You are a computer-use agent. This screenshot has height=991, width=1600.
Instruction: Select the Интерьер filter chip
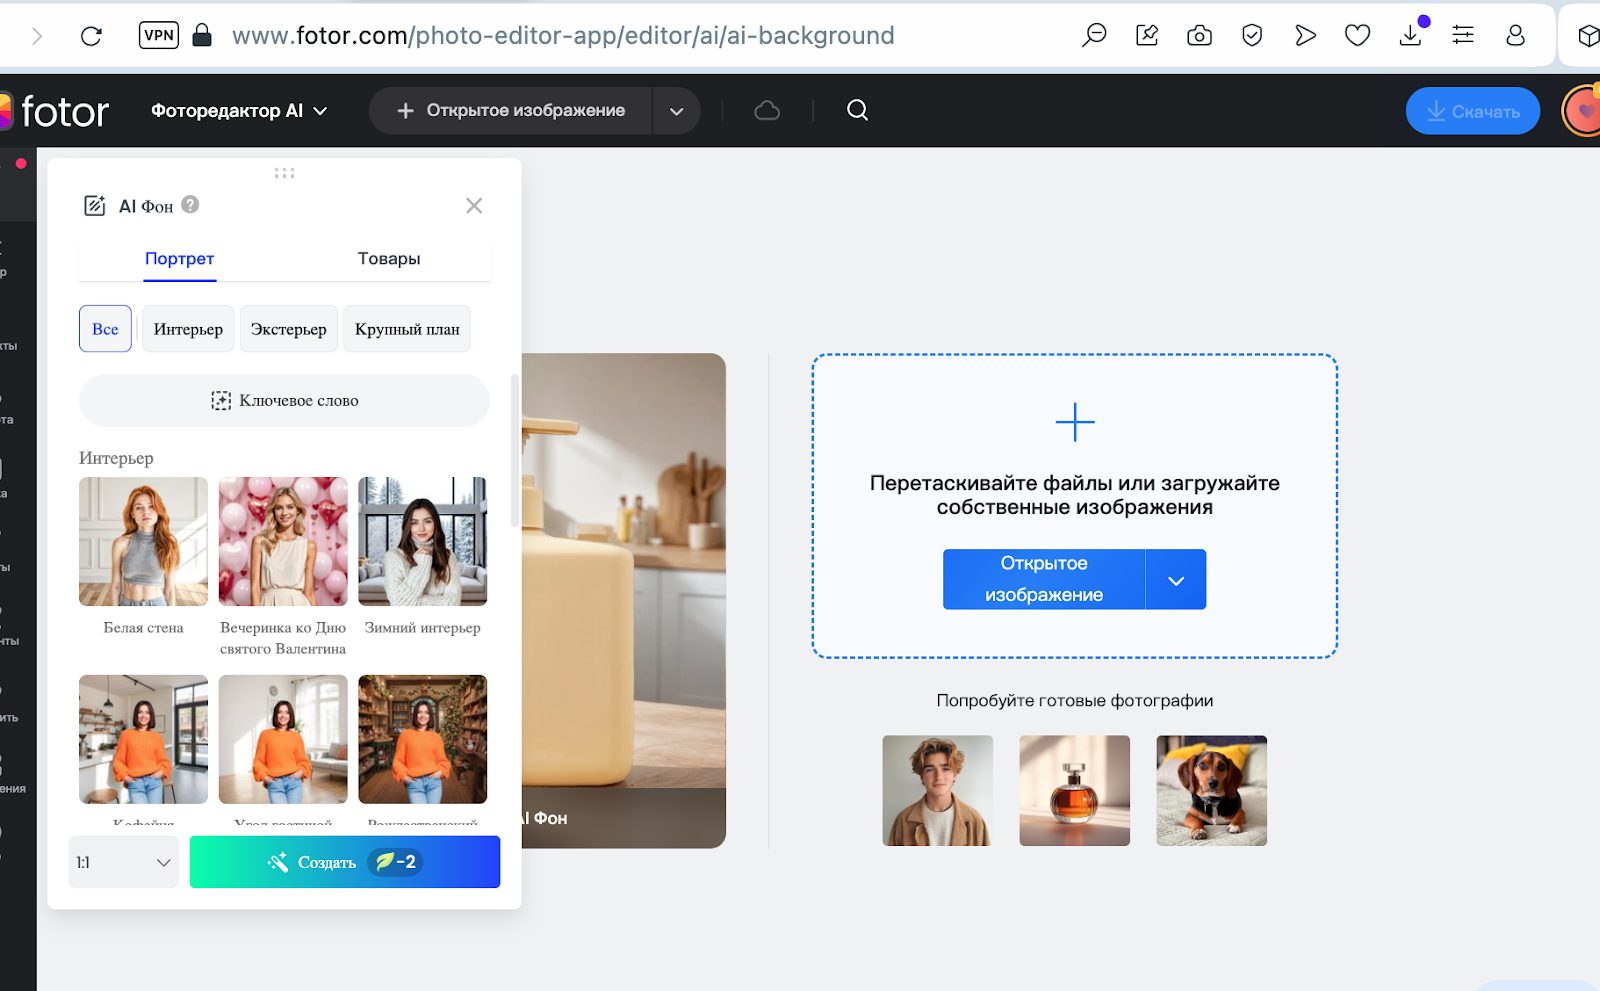tap(188, 329)
